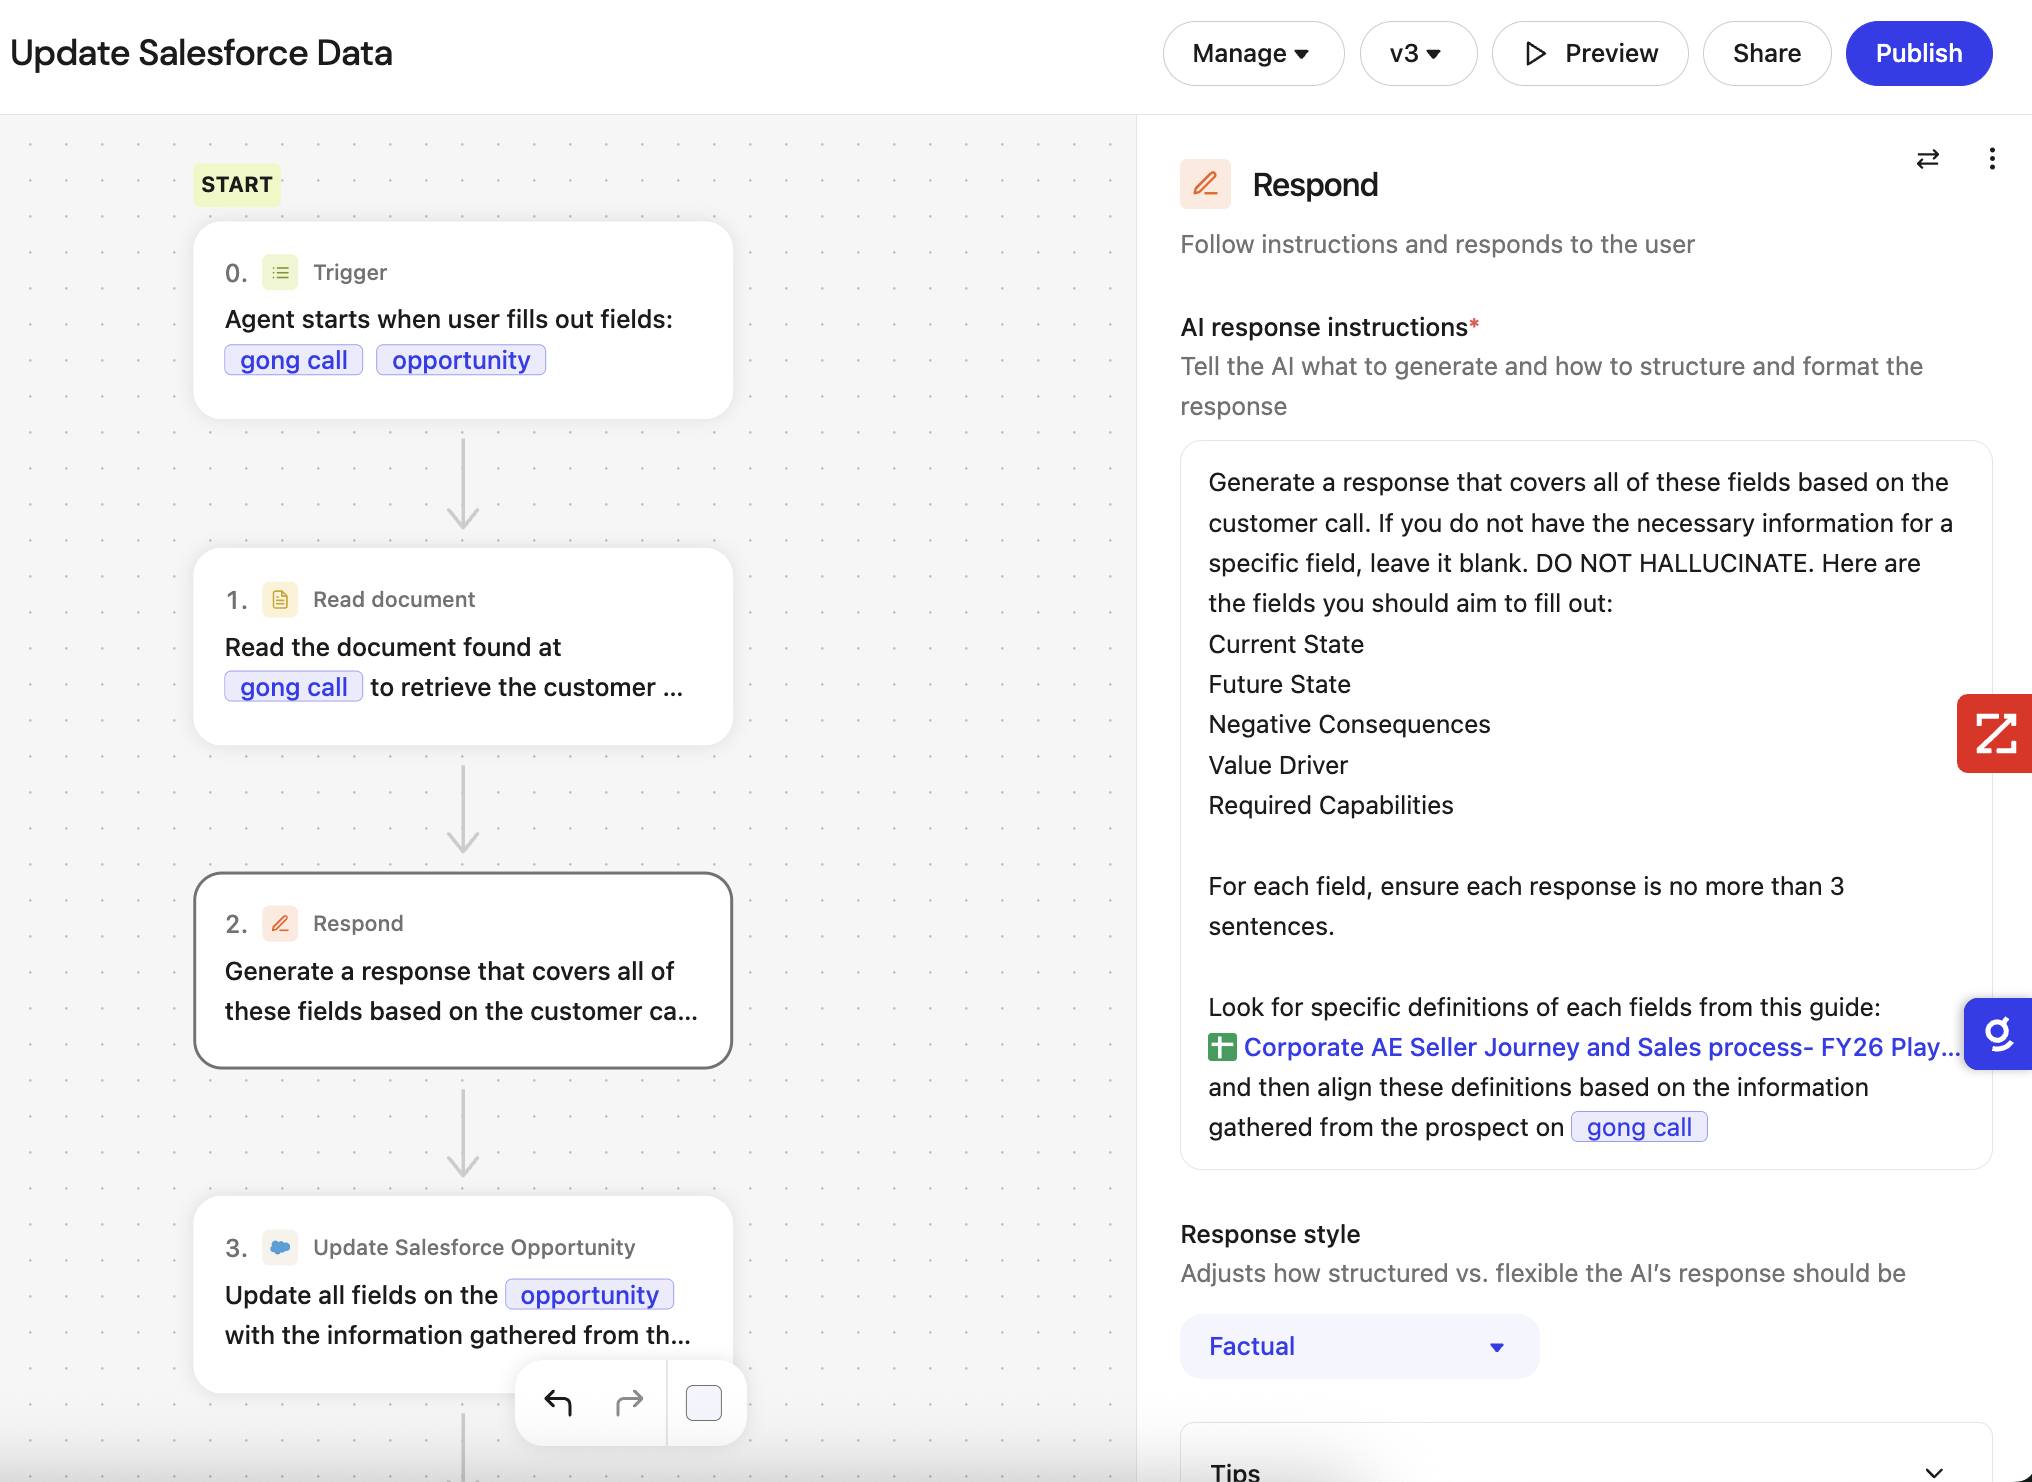The image size is (2032, 1482).
Task: Click the 'Future State' line in instructions
Action: click(1280, 684)
